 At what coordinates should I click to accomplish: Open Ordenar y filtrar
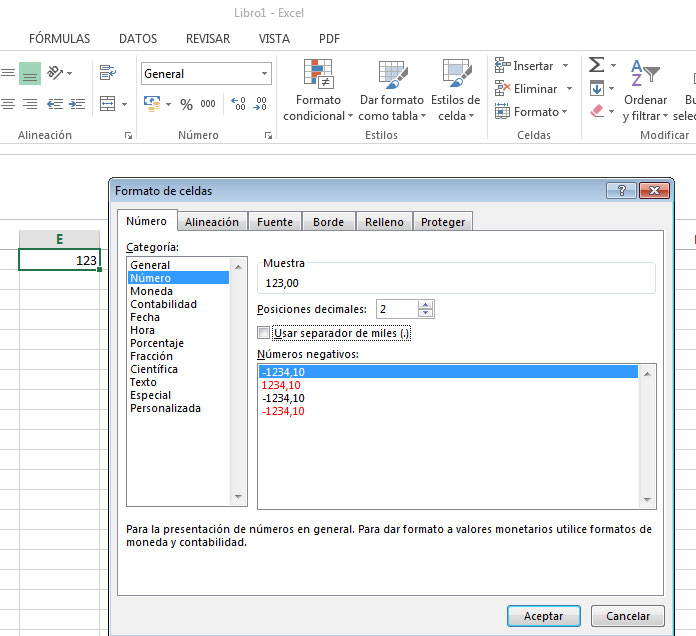click(645, 91)
